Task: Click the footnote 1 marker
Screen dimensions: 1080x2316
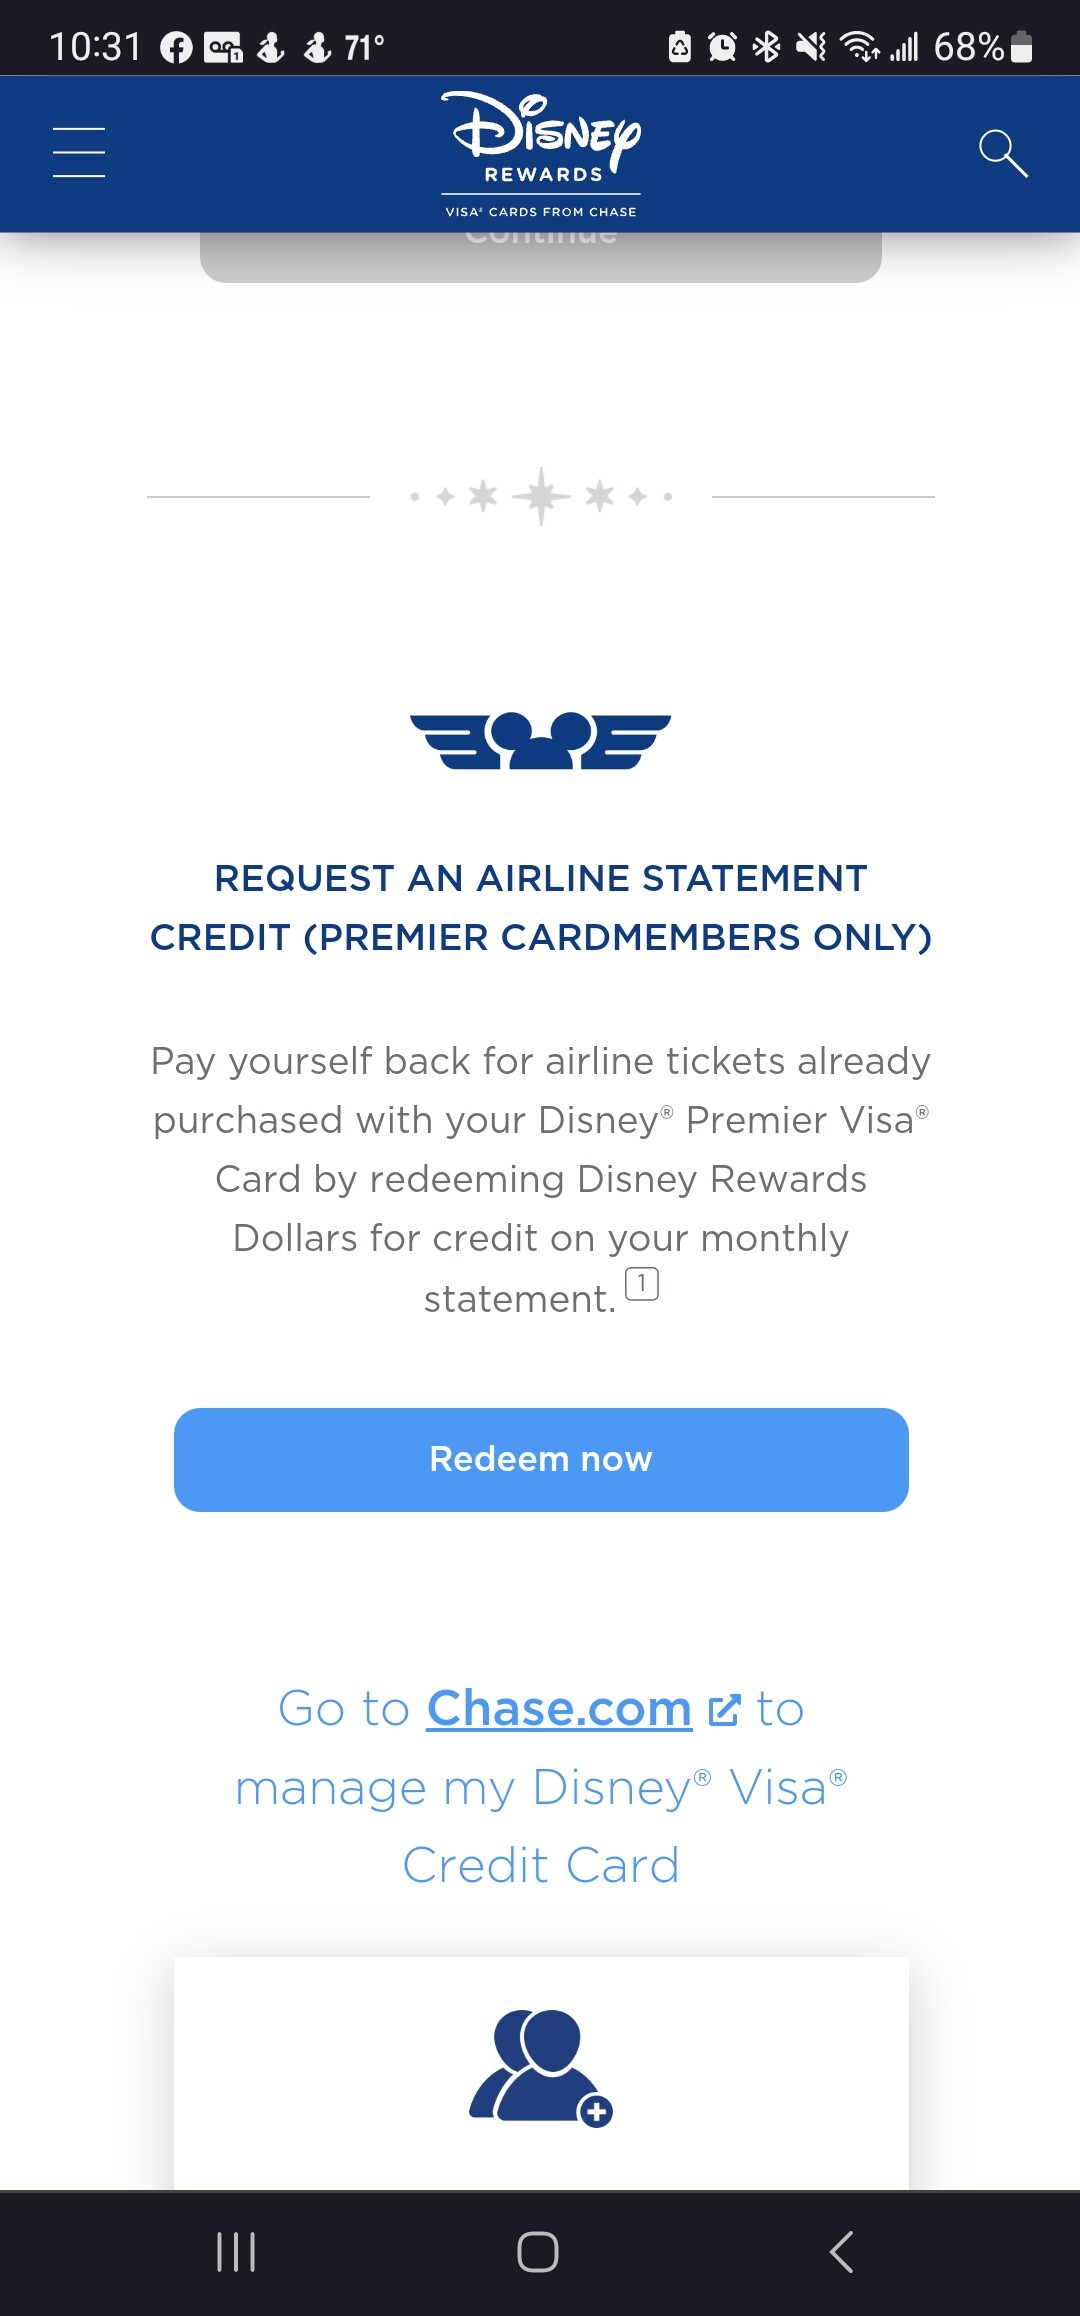Action: [x=642, y=1283]
